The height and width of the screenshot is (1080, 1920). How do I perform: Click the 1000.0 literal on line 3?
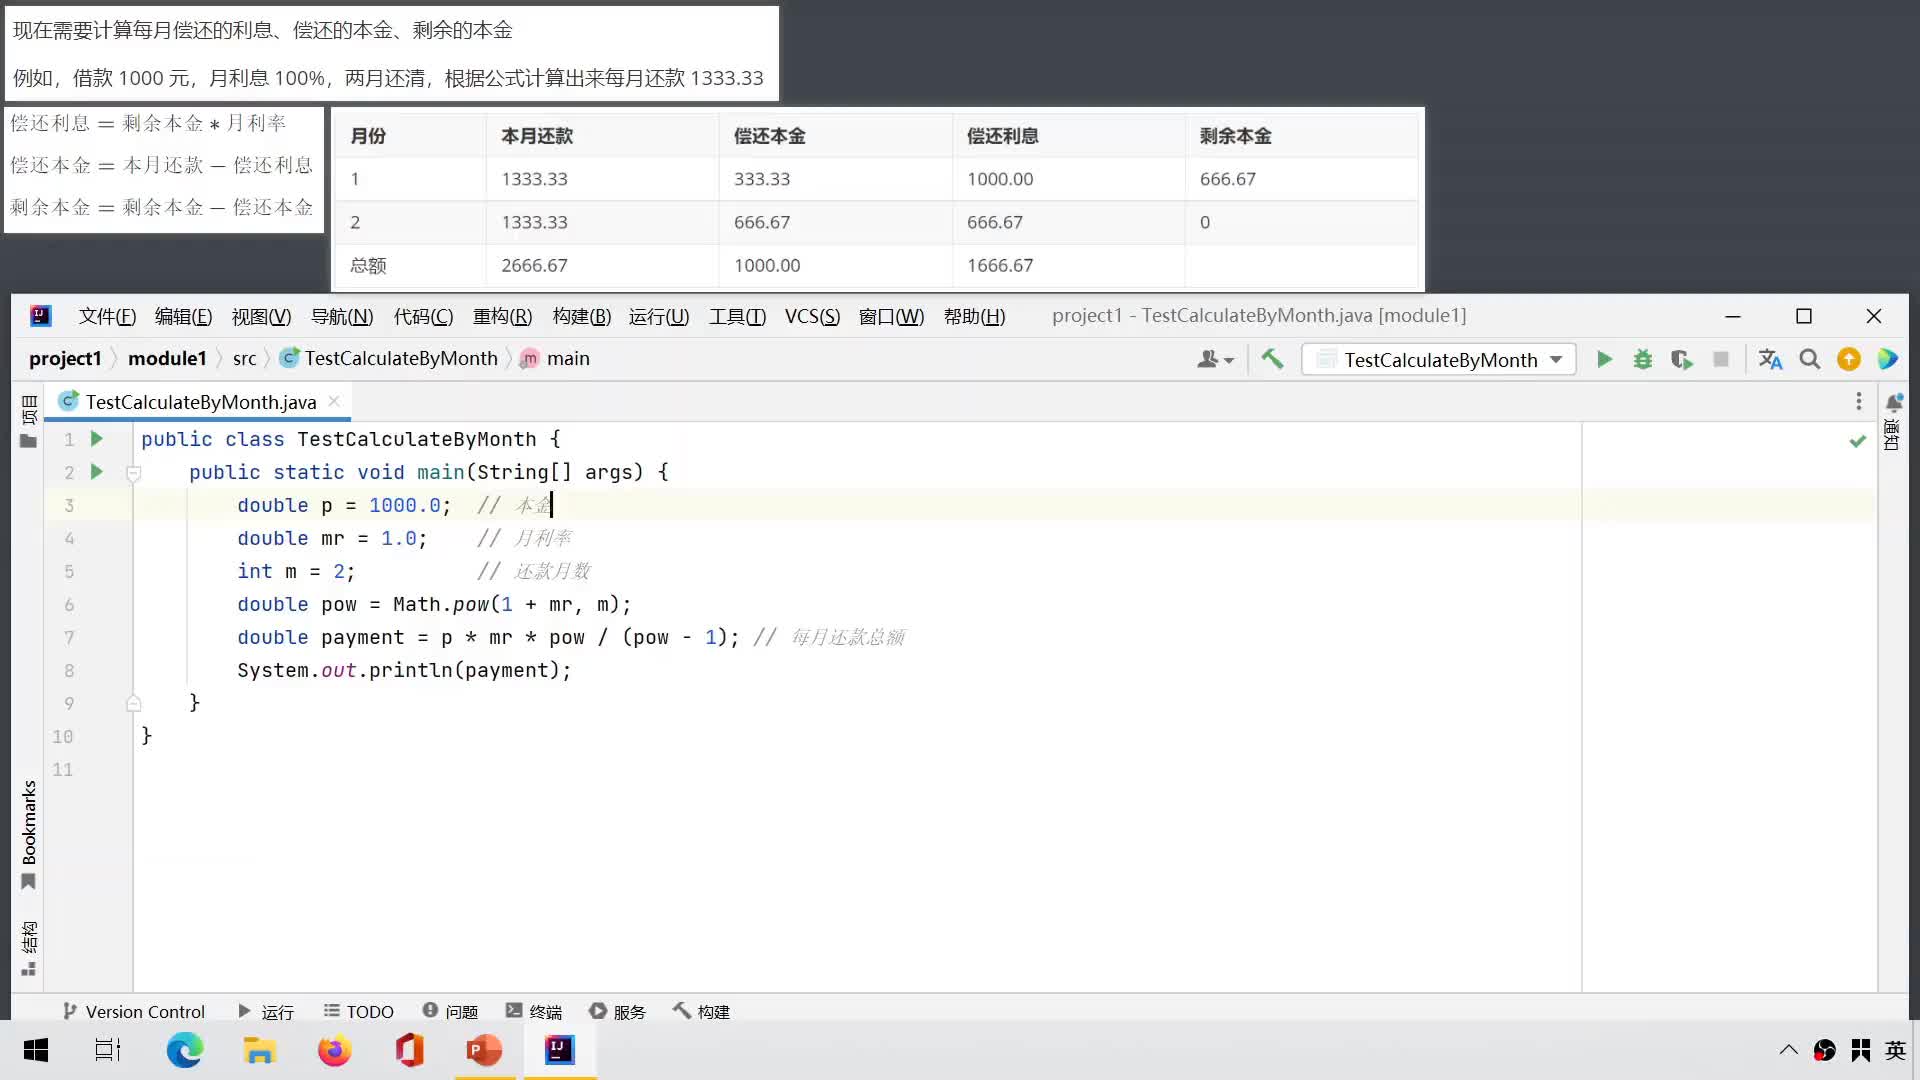[405, 505]
